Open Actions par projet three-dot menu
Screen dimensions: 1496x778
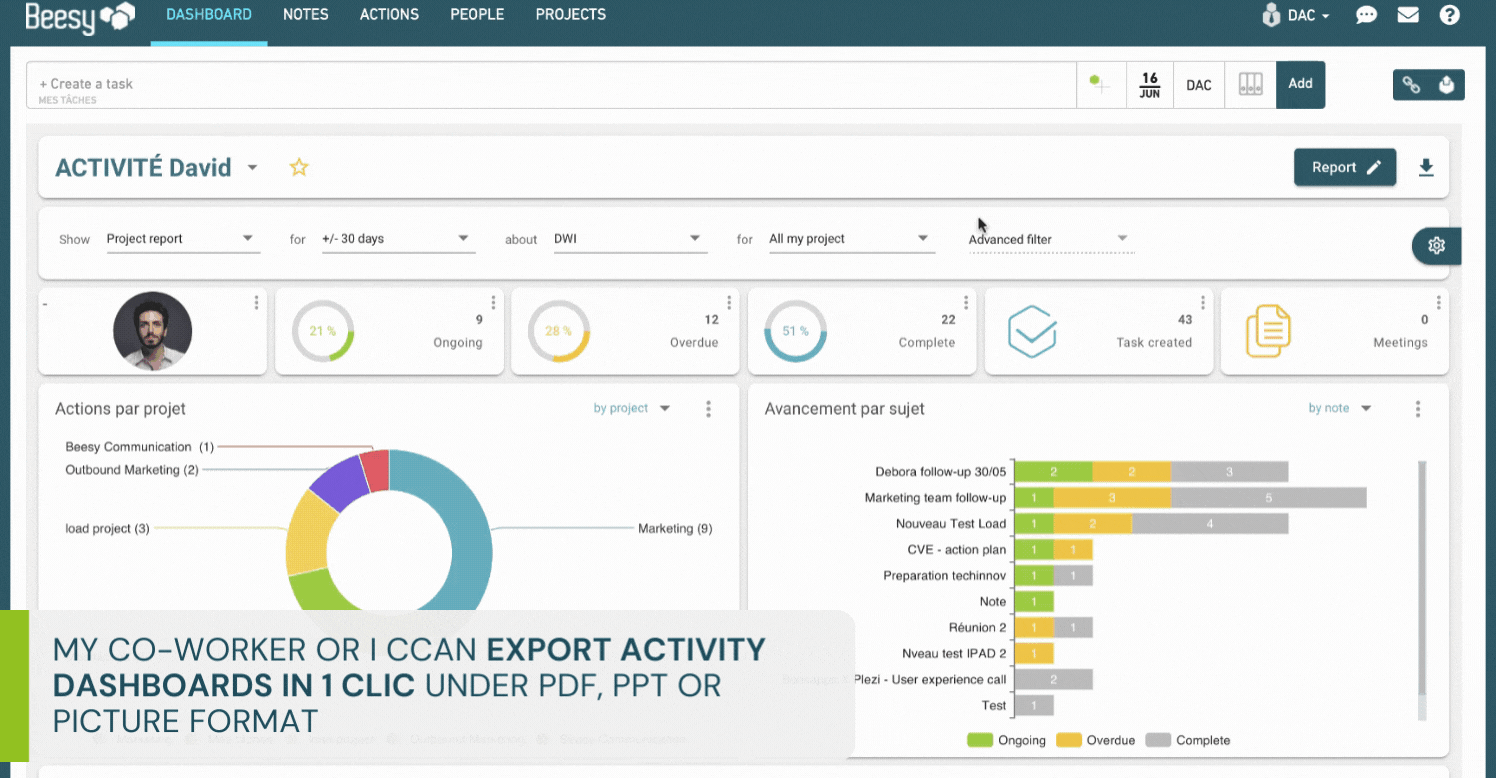(x=708, y=408)
